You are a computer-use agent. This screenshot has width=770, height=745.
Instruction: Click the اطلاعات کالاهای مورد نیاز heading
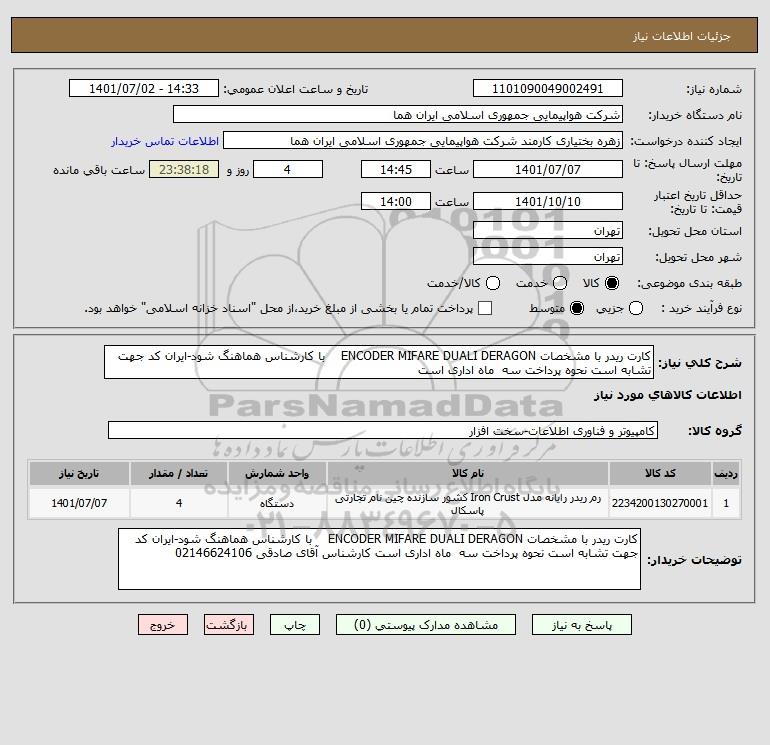tap(668, 395)
